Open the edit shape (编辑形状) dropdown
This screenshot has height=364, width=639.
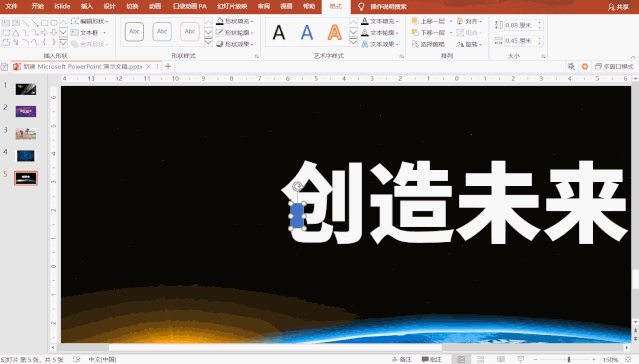click(90, 21)
